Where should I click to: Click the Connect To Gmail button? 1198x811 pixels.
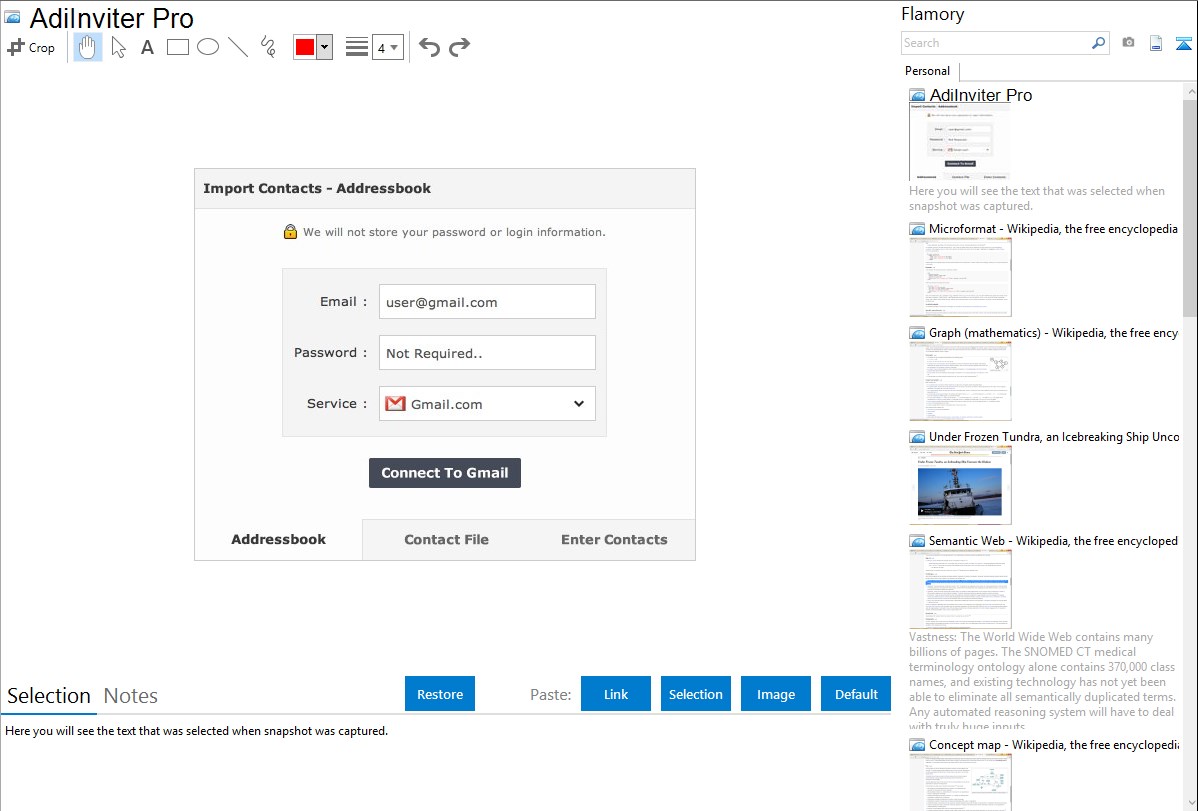[x=445, y=473]
